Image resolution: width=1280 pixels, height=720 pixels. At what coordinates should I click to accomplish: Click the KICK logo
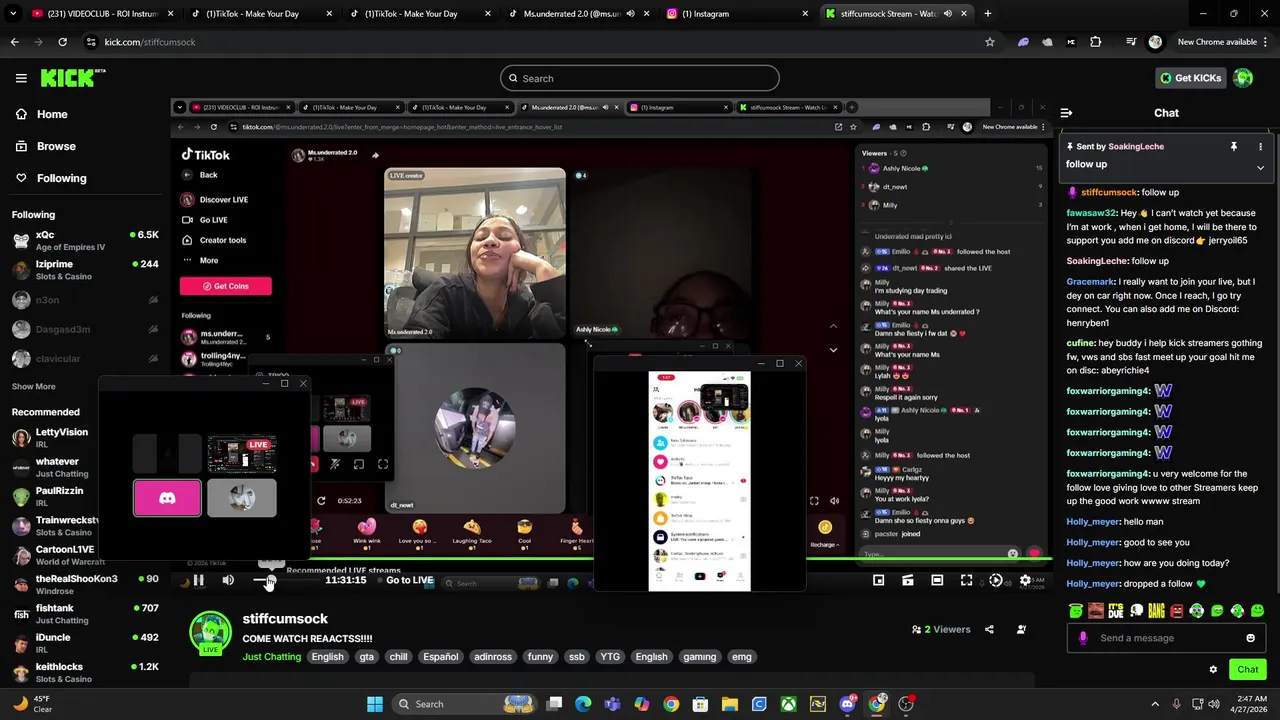coord(72,78)
